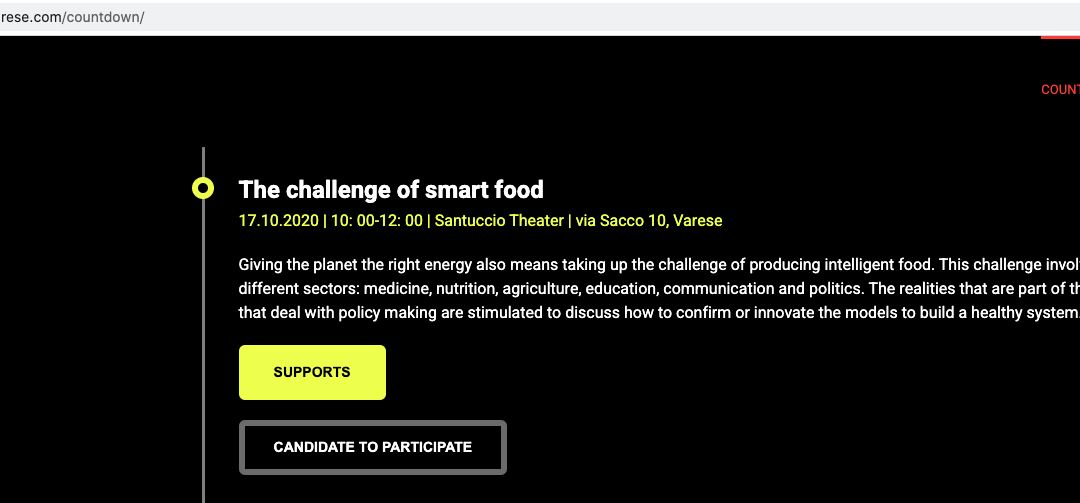Open the red COUNT navigation item
Image resolution: width=1080 pixels, height=503 pixels.
[1060, 90]
